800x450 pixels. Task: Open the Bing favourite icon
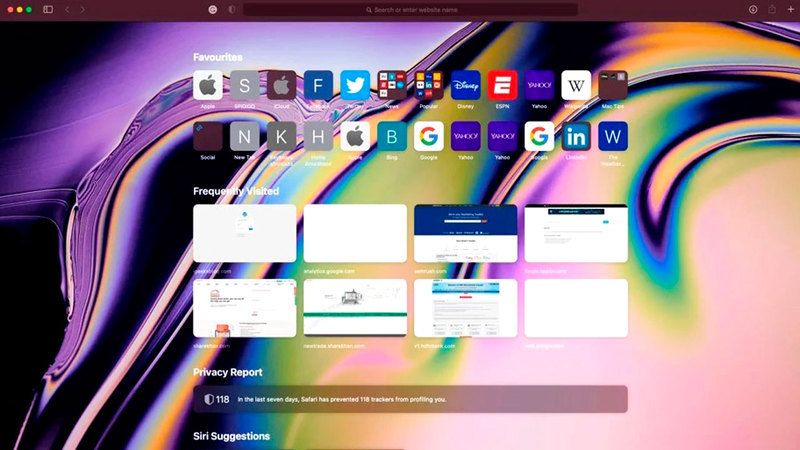click(392, 136)
